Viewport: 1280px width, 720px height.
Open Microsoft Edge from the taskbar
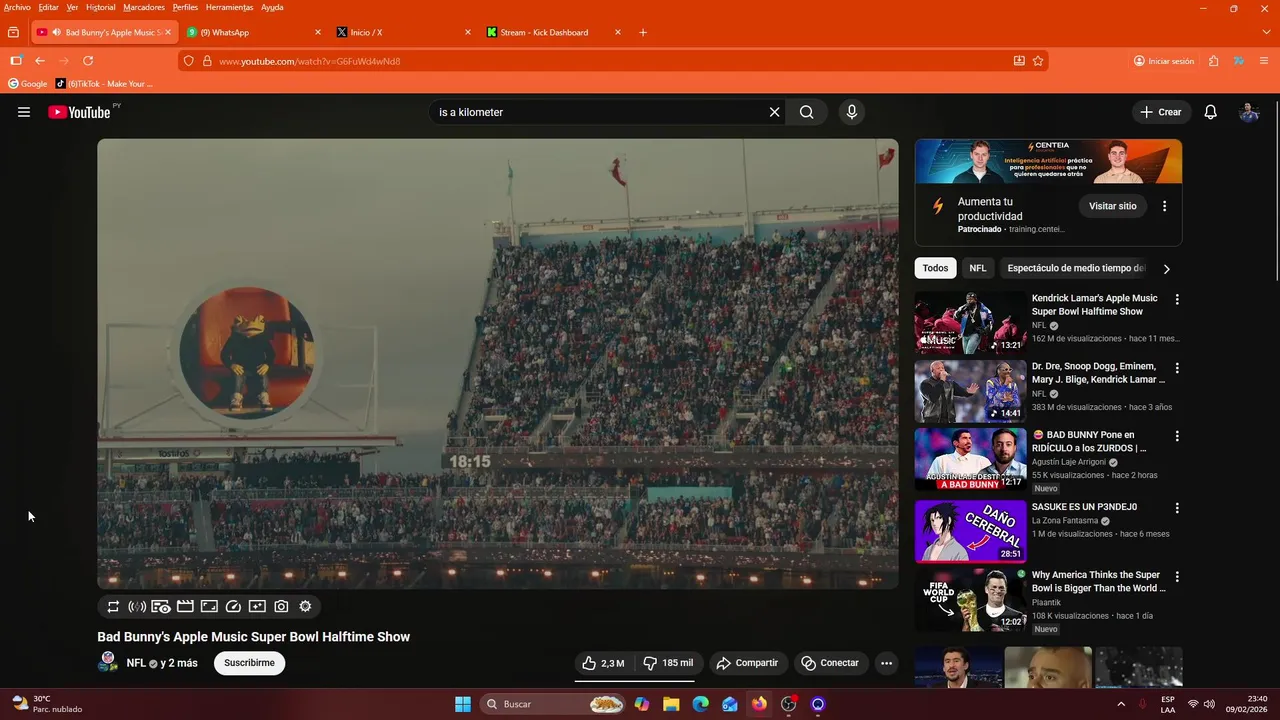(x=701, y=704)
